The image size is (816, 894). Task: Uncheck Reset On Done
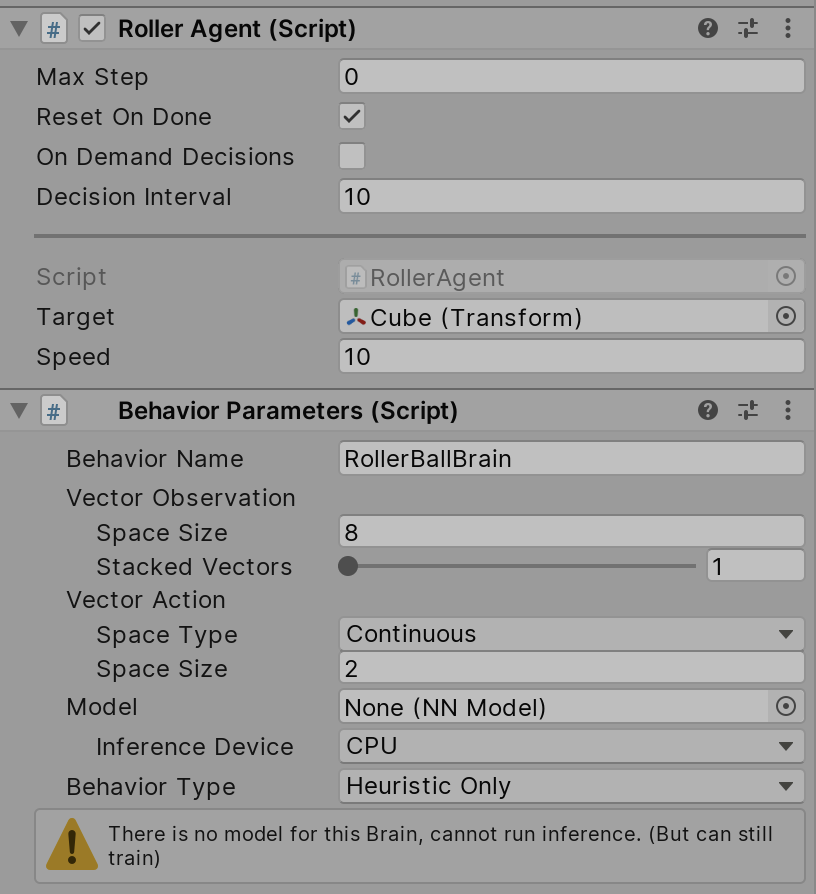pos(351,116)
